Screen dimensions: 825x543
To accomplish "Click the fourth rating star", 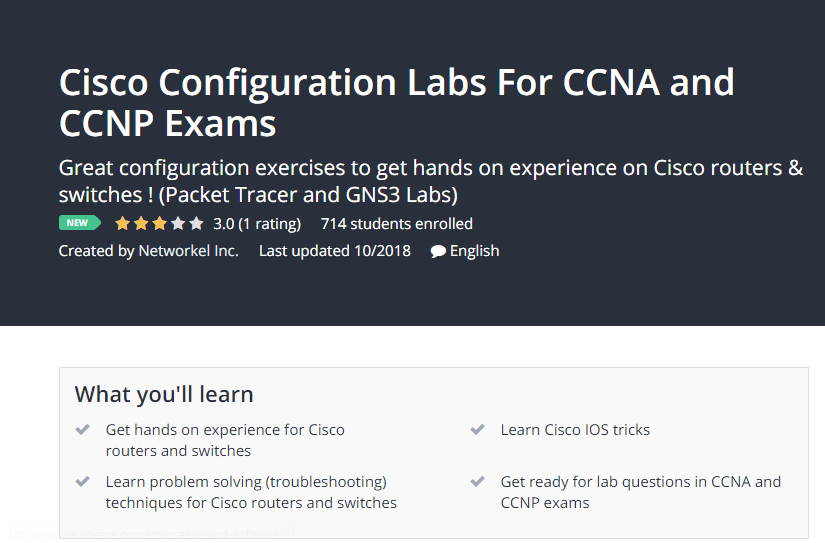I will coord(178,224).
